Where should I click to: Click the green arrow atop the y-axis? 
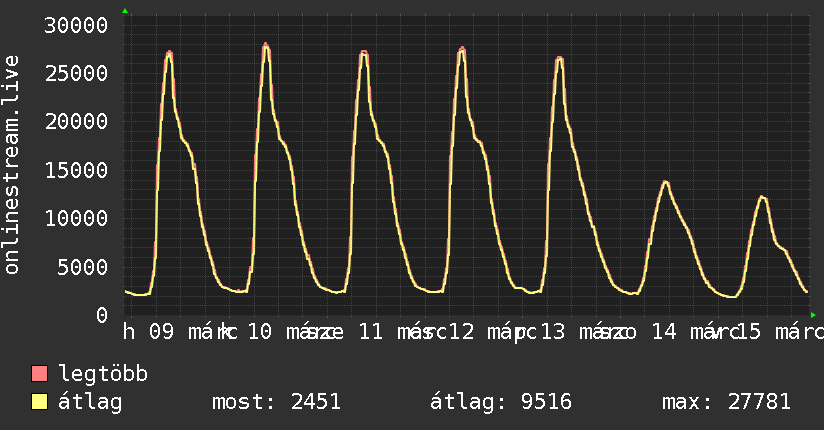click(125, 11)
